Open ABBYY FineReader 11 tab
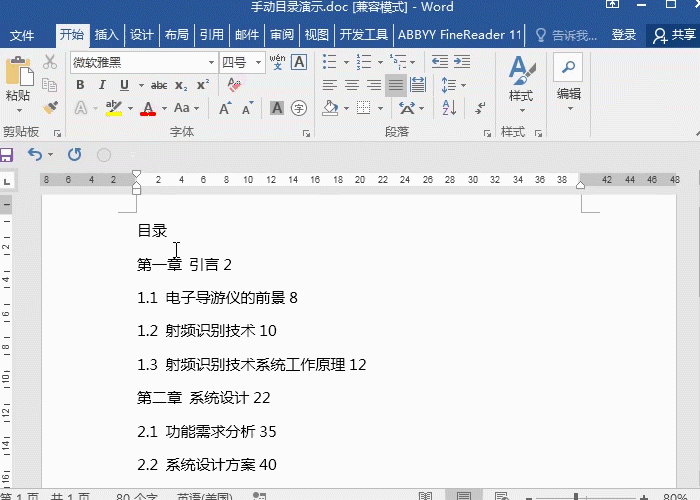Screen dimensions: 700x500 pos(459,35)
